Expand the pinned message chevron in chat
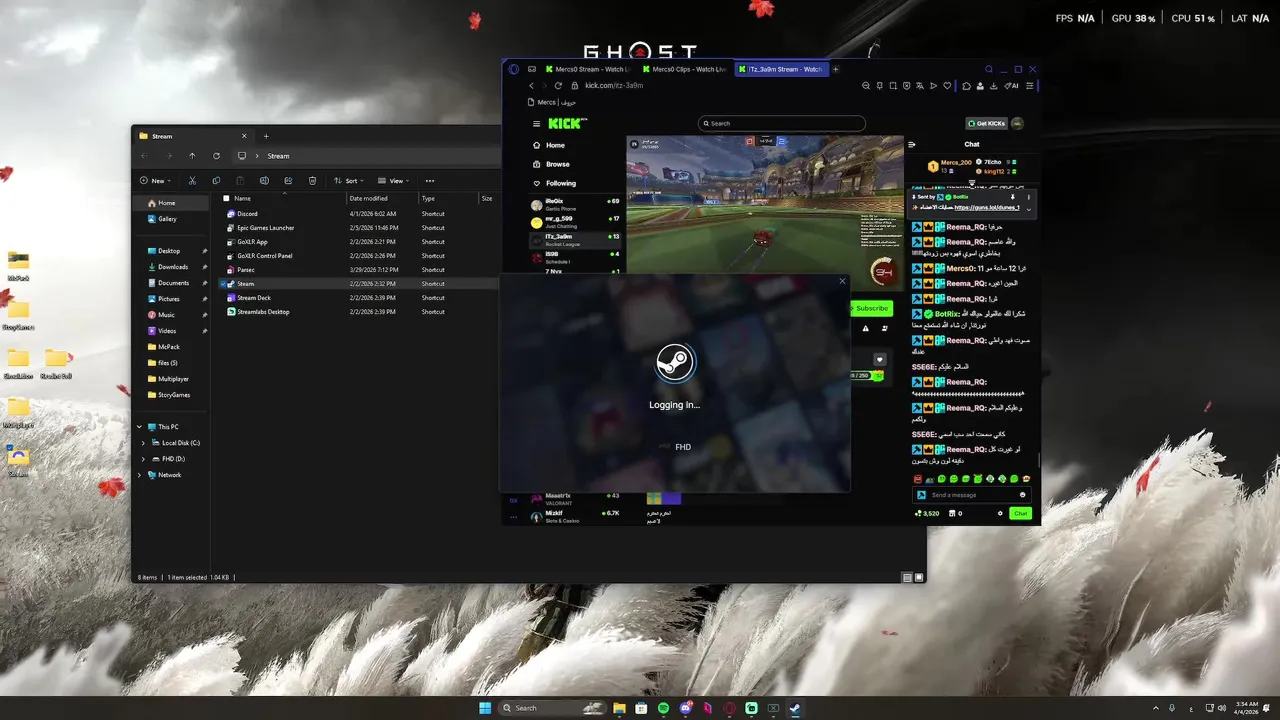Viewport: 1280px width, 720px height. 1028,209
